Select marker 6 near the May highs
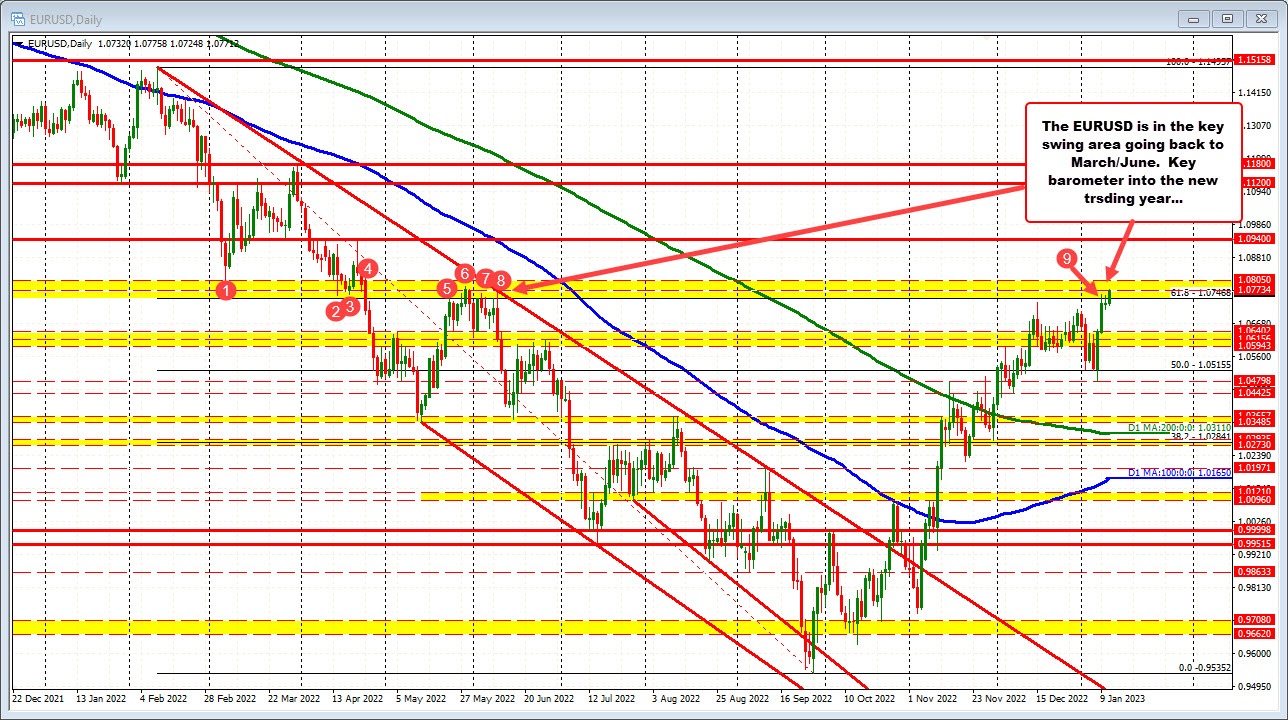Image resolution: width=1288 pixels, height=720 pixels. click(463, 272)
